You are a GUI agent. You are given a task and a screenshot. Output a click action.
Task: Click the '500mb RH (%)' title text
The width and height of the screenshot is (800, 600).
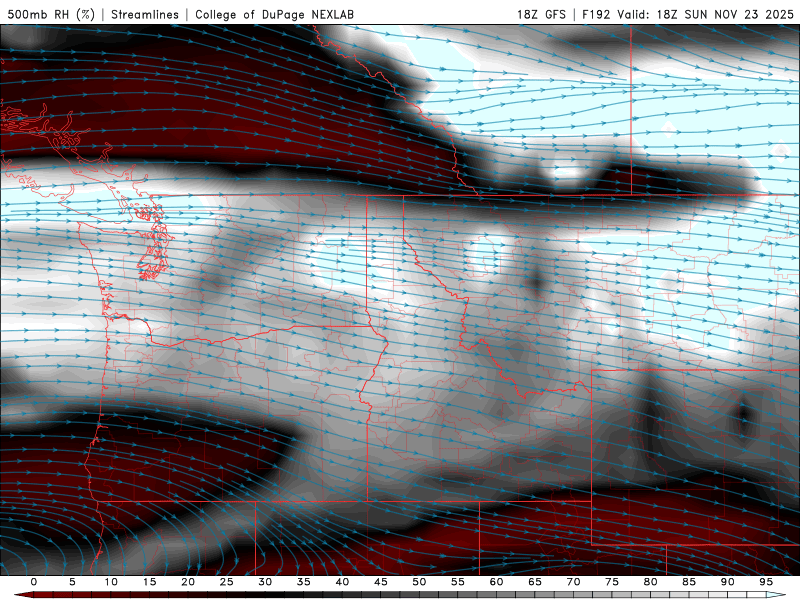coord(51,14)
